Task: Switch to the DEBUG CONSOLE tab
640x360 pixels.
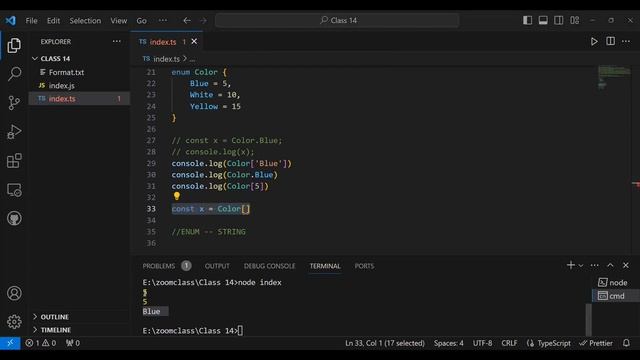Action: point(269,266)
